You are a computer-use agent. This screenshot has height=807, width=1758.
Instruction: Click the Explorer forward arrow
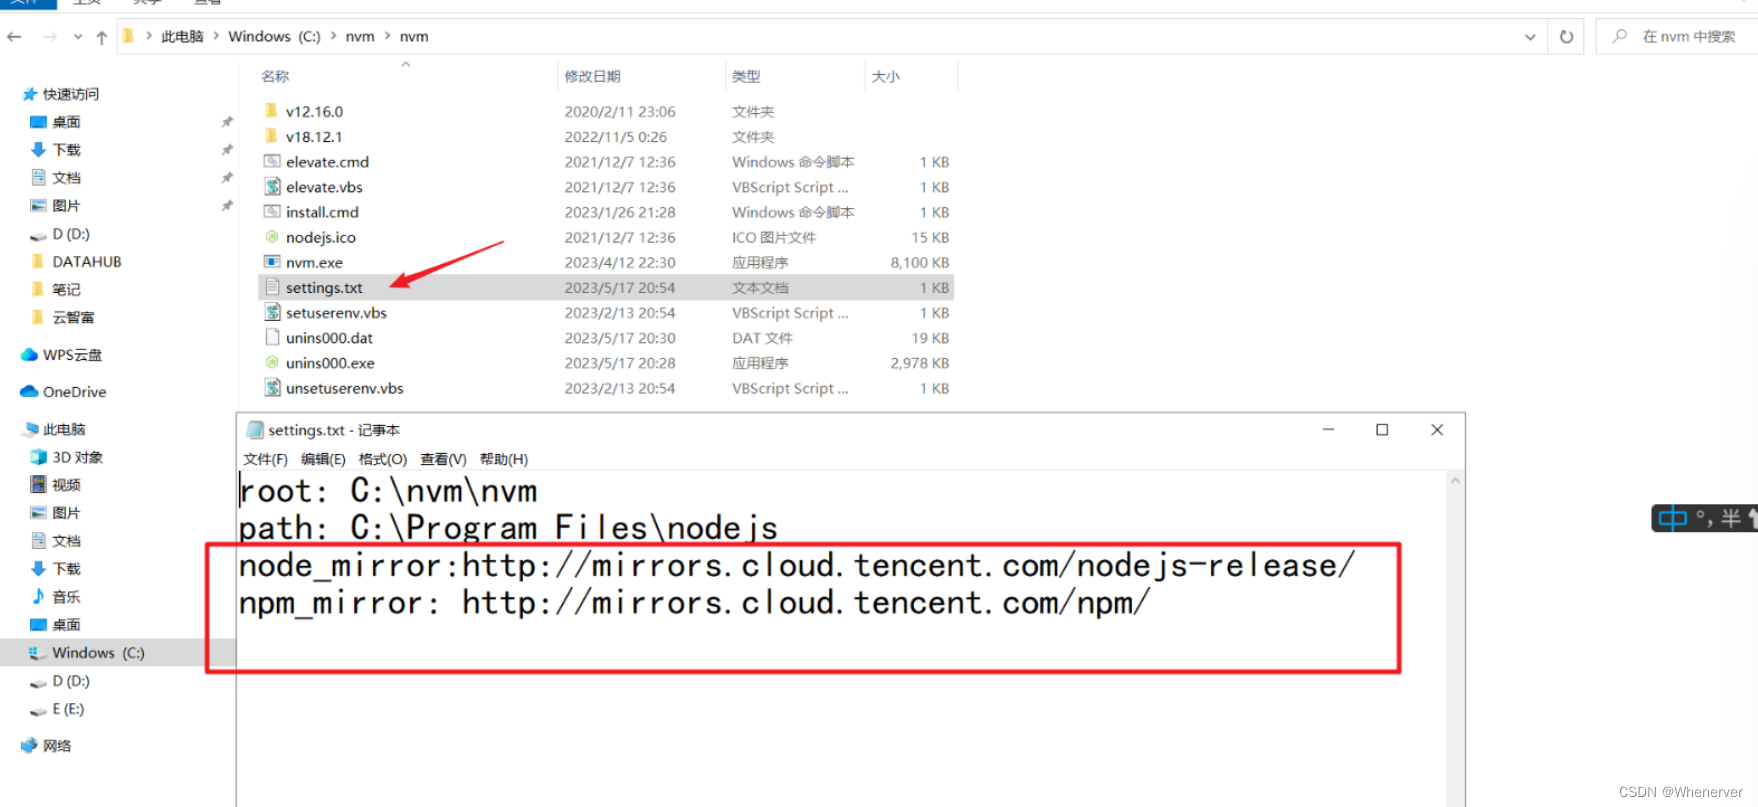click(x=49, y=37)
